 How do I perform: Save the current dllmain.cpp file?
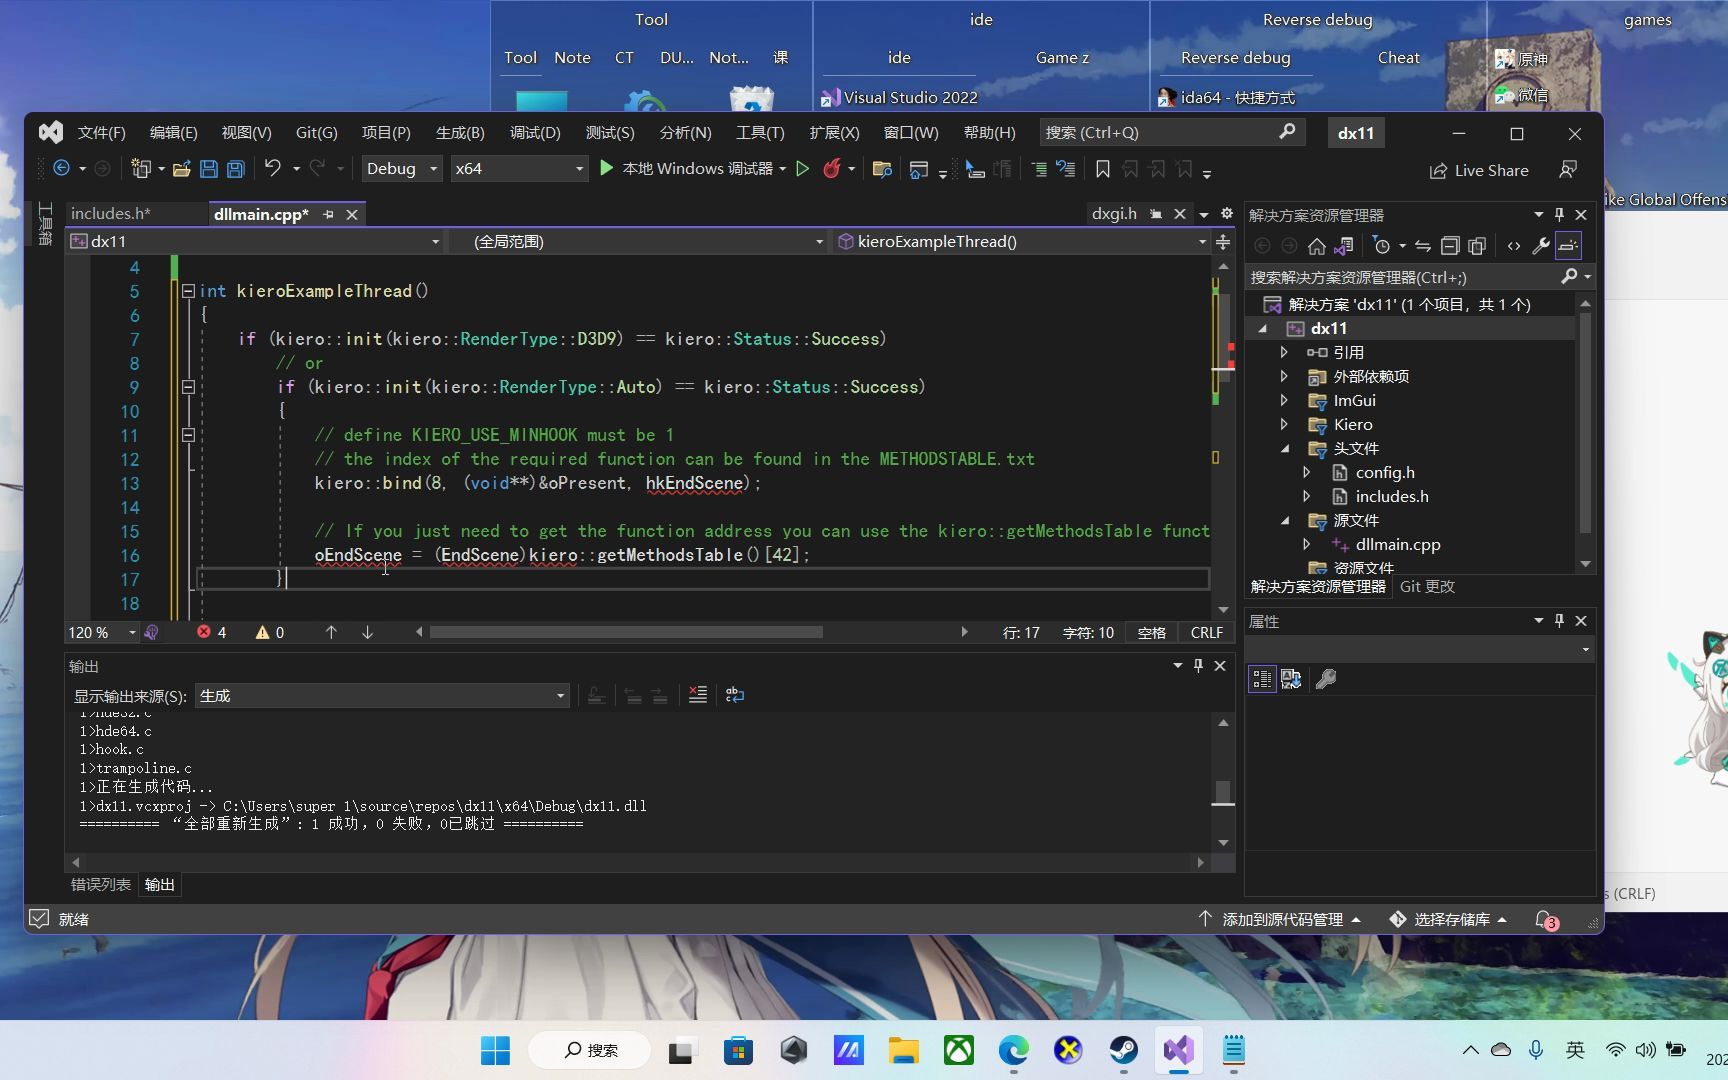point(209,169)
